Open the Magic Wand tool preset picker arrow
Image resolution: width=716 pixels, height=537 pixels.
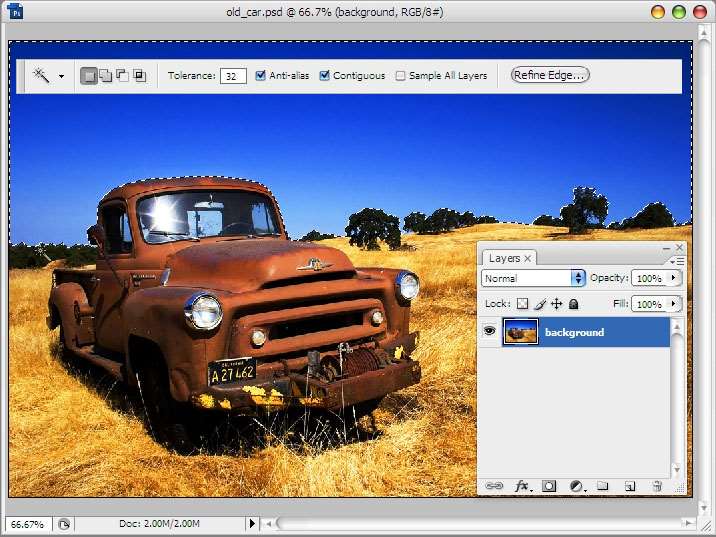tap(61, 76)
